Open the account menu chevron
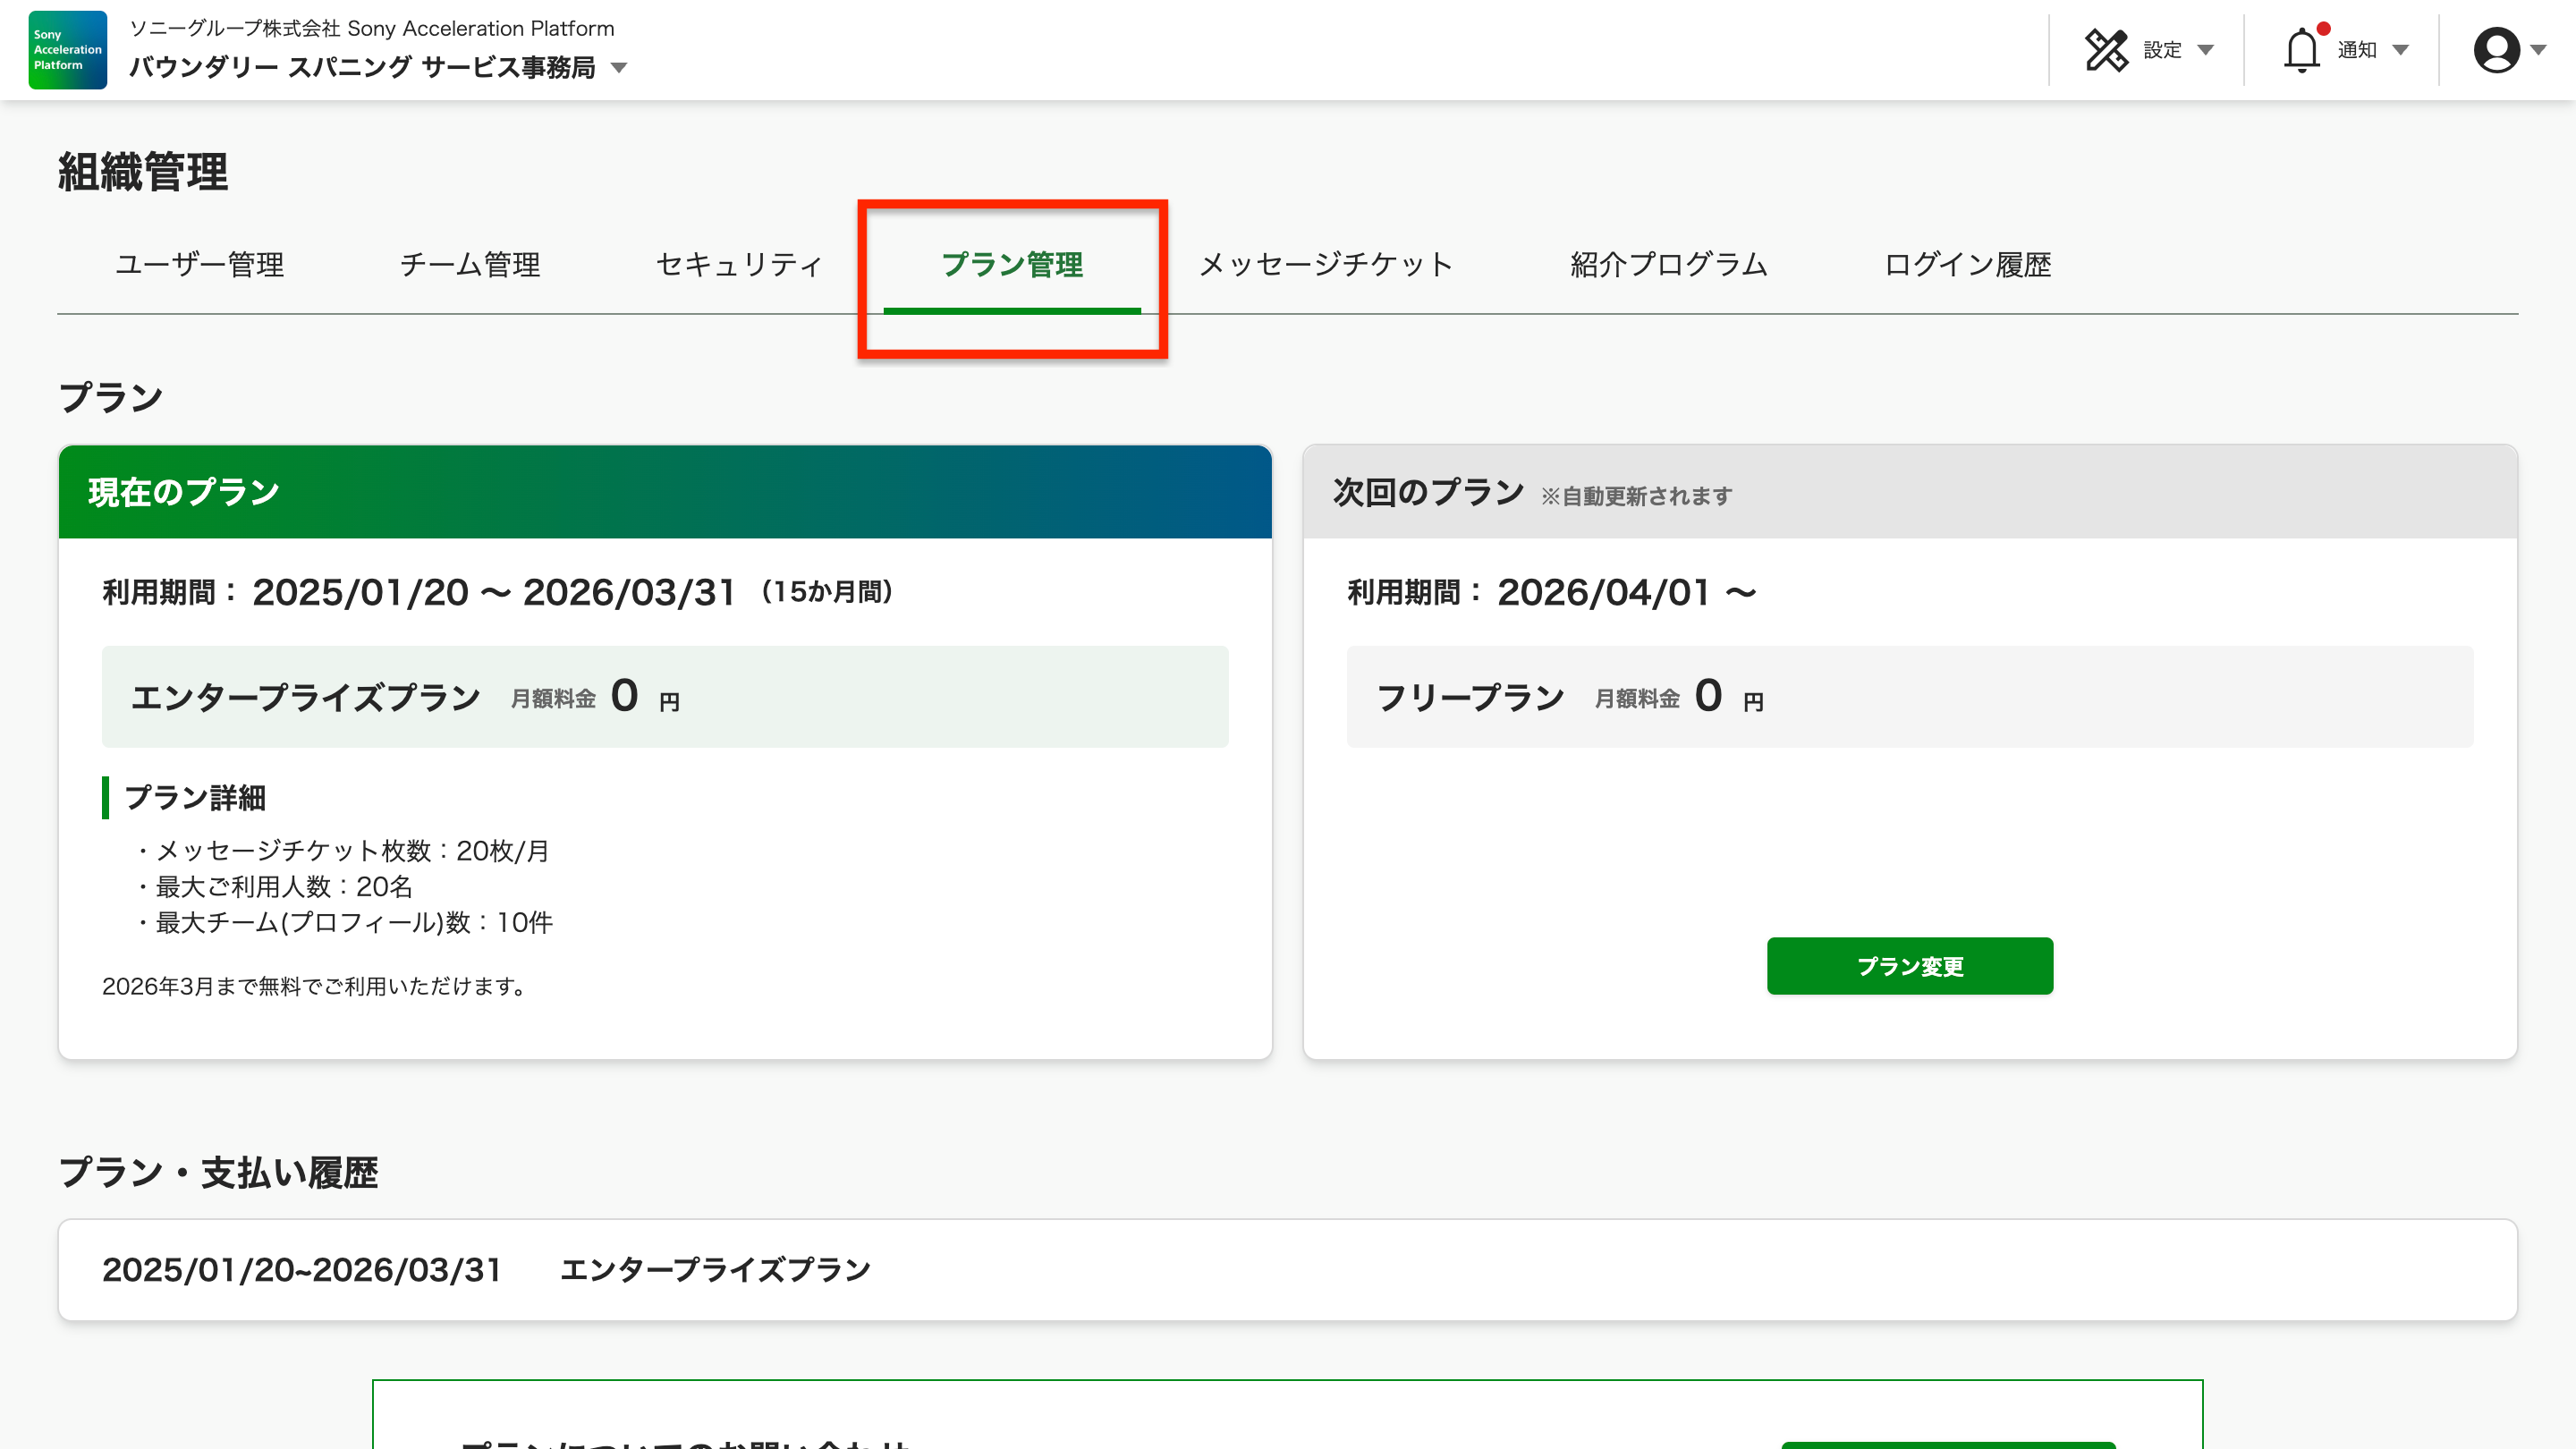 [2541, 52]
